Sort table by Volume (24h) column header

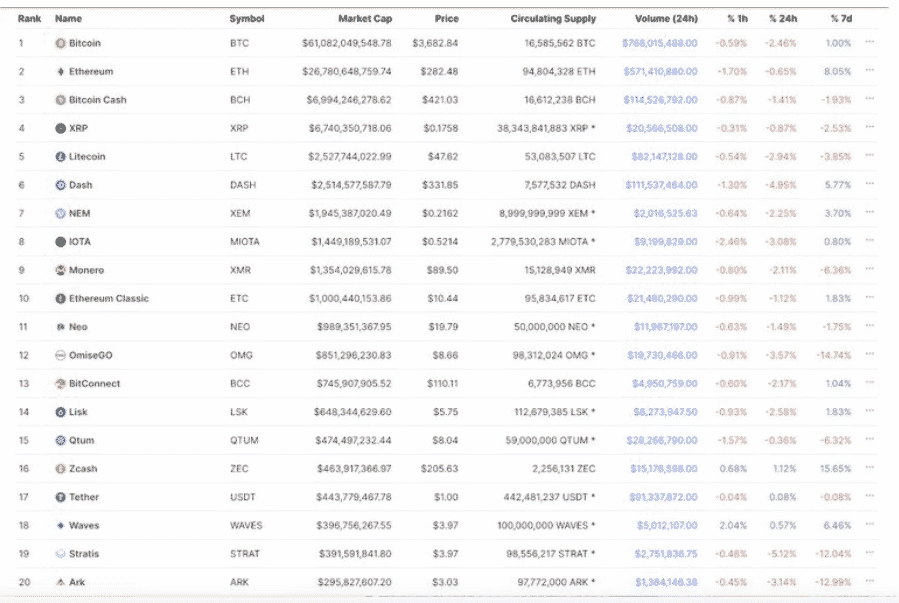click(666, 19)
